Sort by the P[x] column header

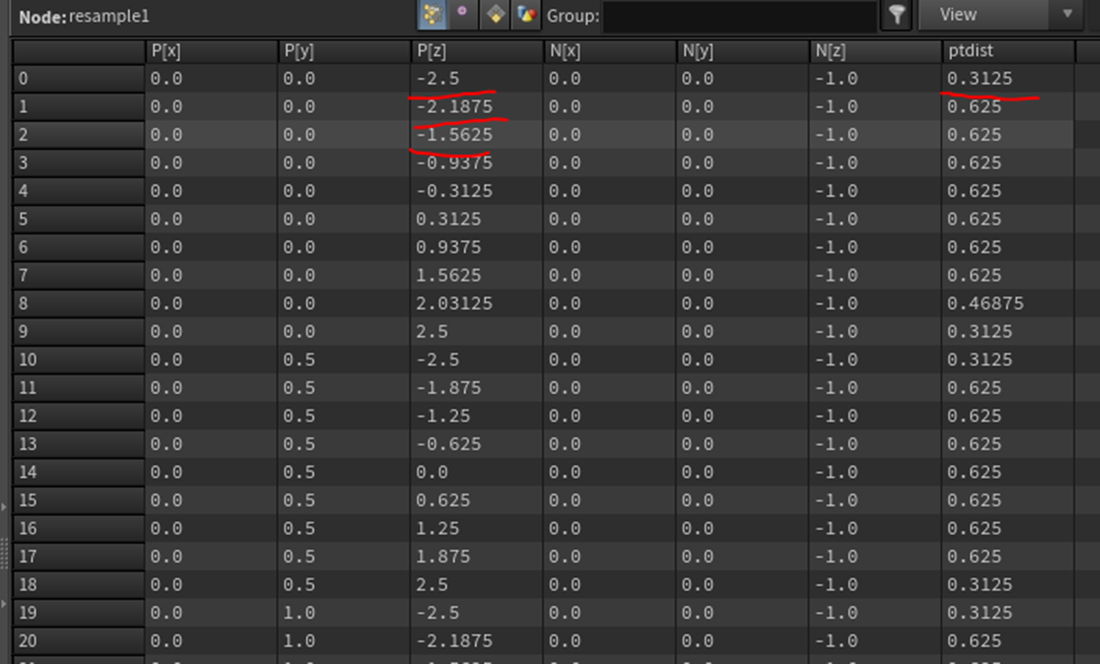(x=210, y=51)
